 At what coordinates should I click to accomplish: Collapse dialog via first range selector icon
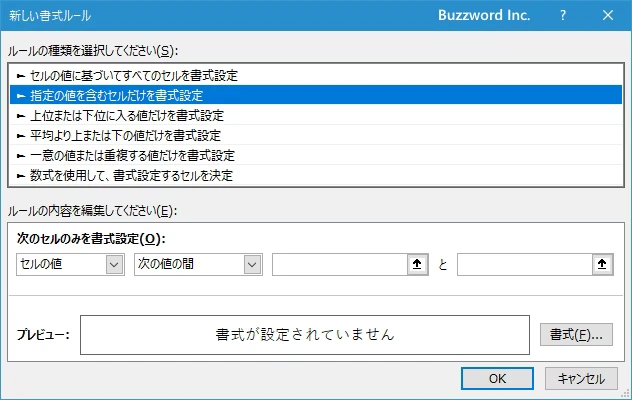417,265
